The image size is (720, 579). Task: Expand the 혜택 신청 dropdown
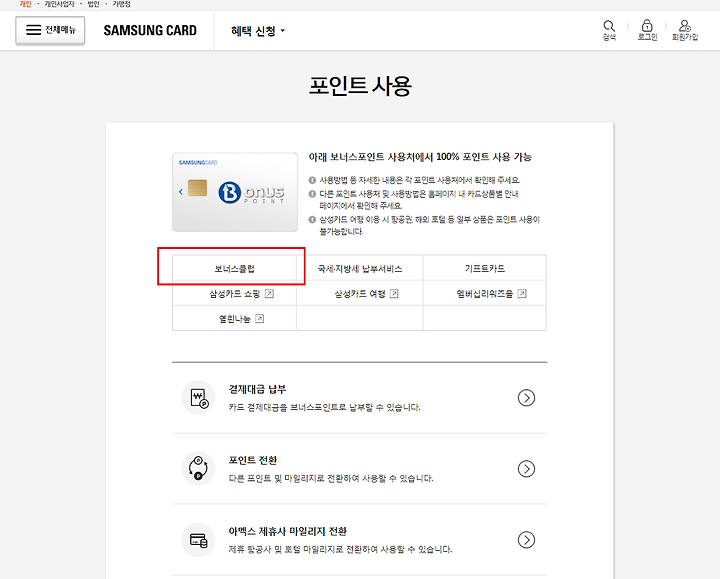(258, 31)
